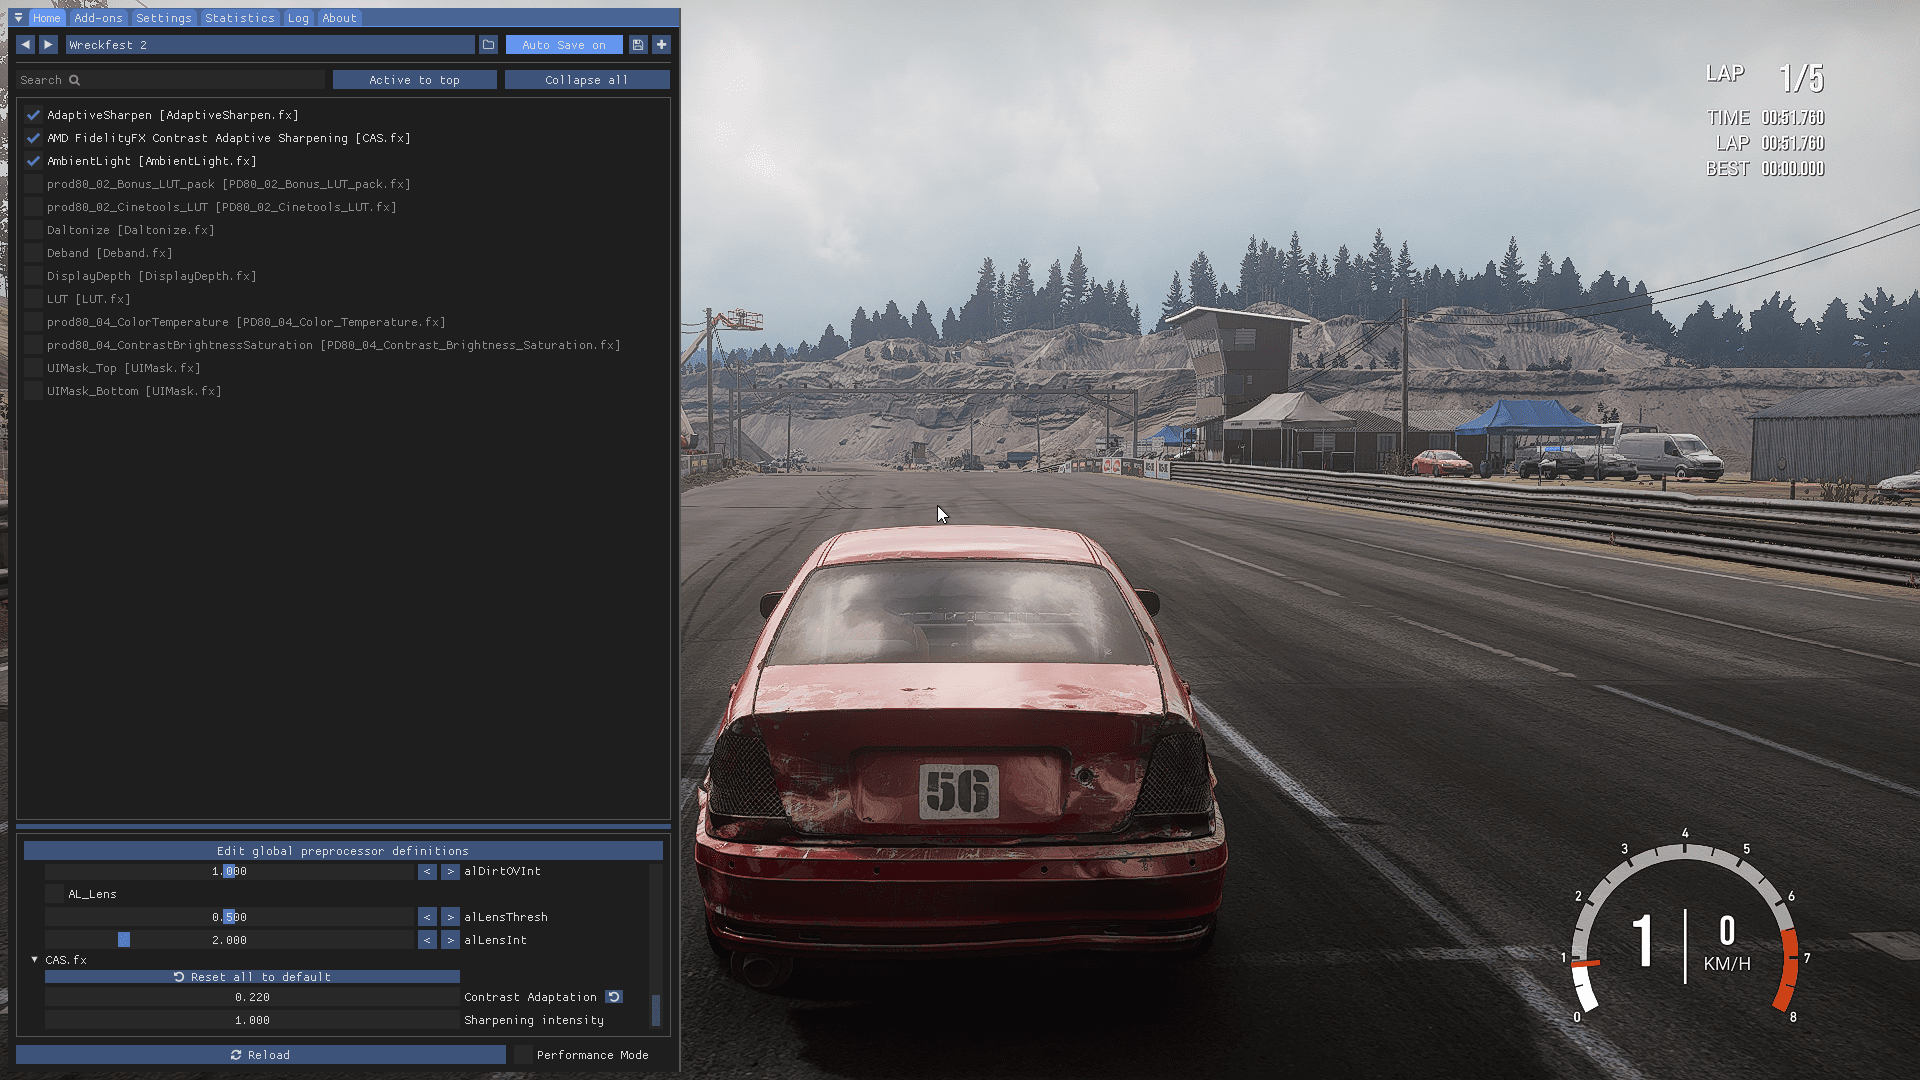The height and width of the screenshot is (1080, 1920).
Task: Open the About tab
Action: (339, 18)
